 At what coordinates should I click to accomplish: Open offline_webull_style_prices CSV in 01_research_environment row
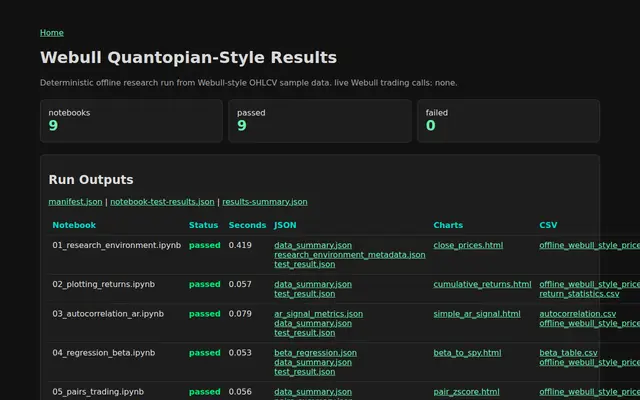pyautogui.click(x=589, y=245)
